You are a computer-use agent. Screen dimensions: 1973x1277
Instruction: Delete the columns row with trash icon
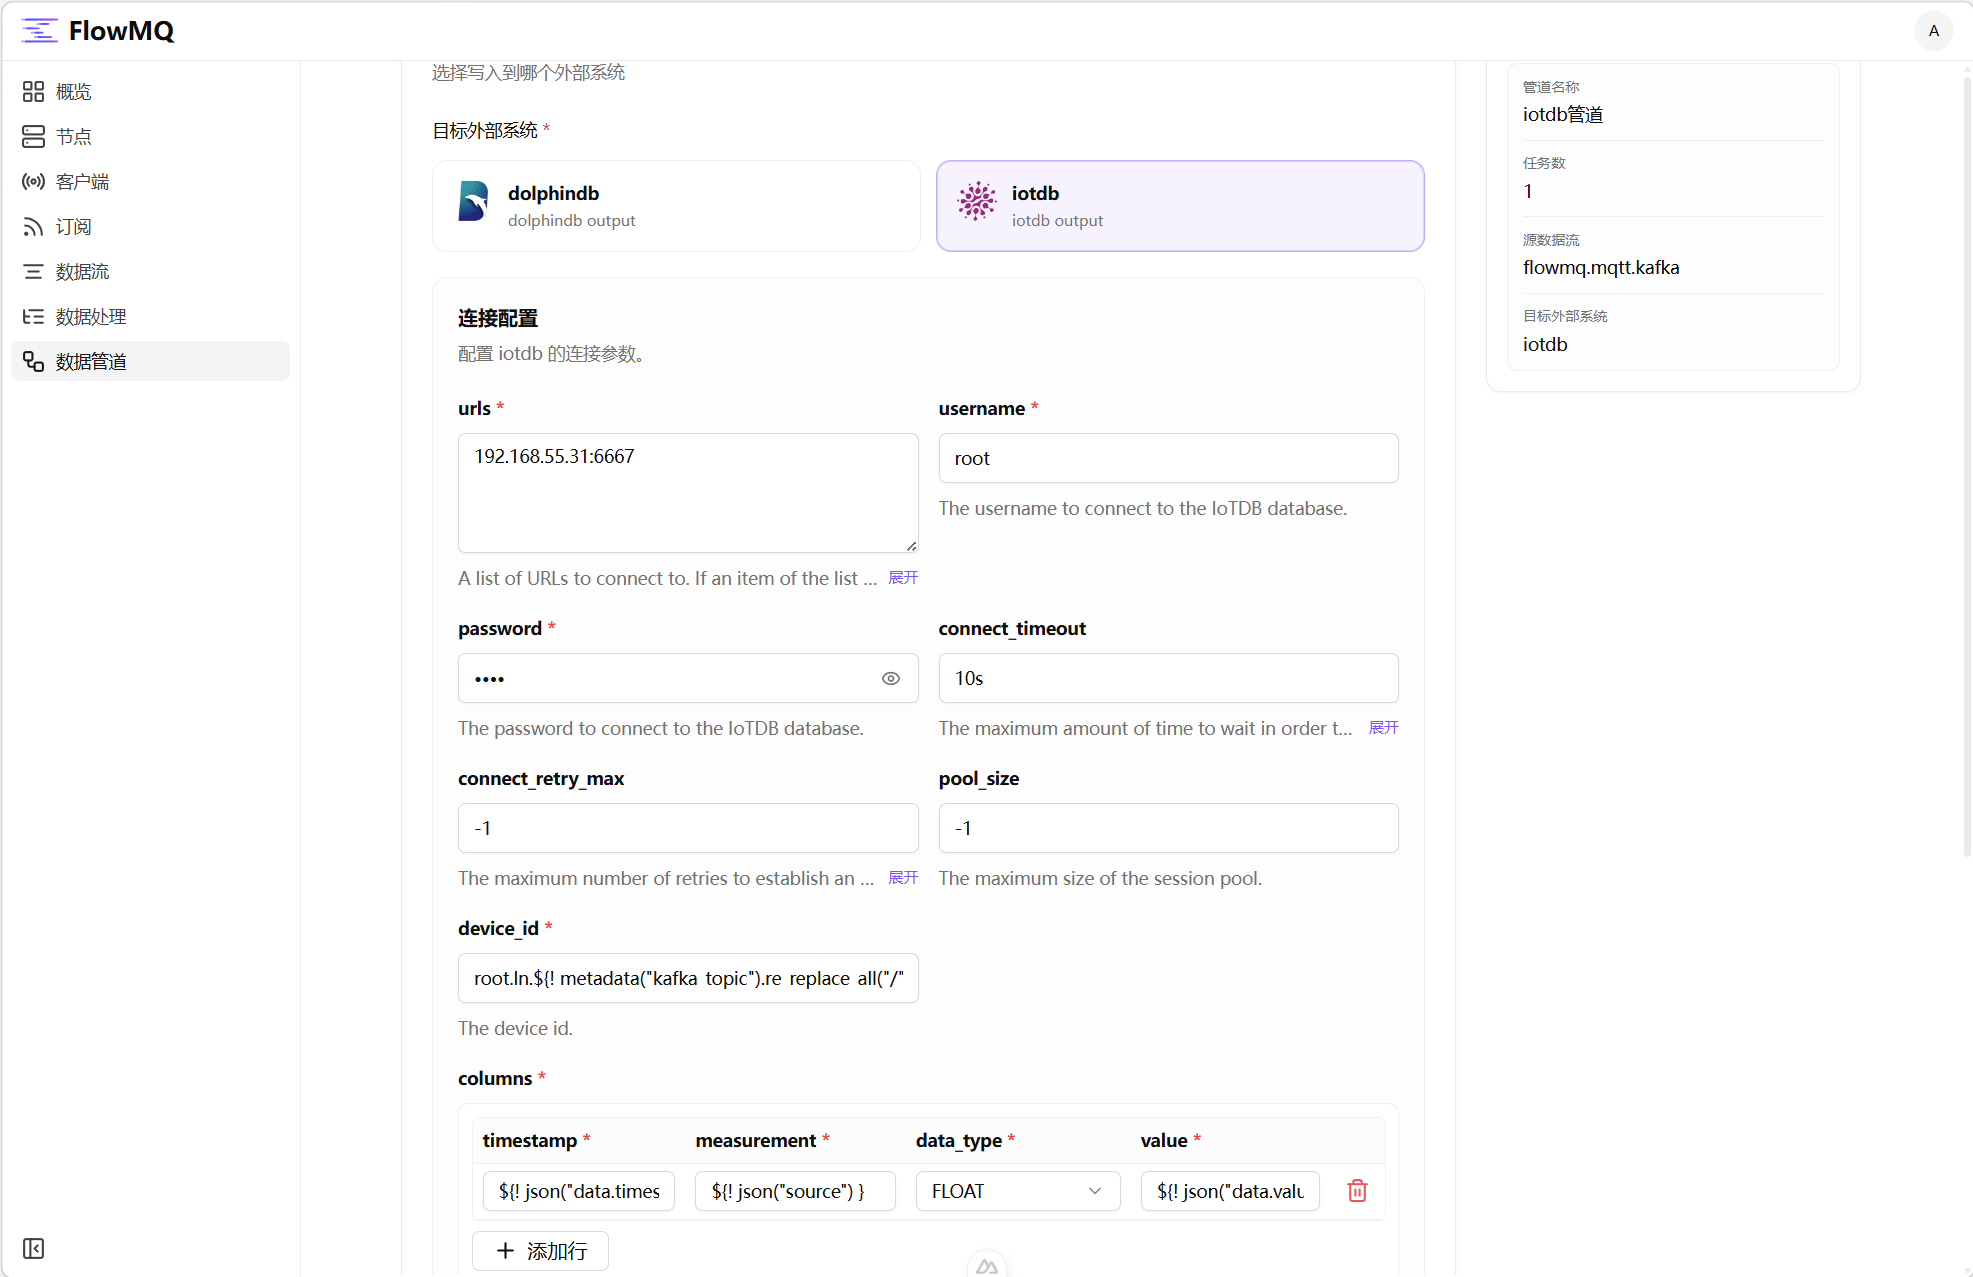pos(1357,1191)
